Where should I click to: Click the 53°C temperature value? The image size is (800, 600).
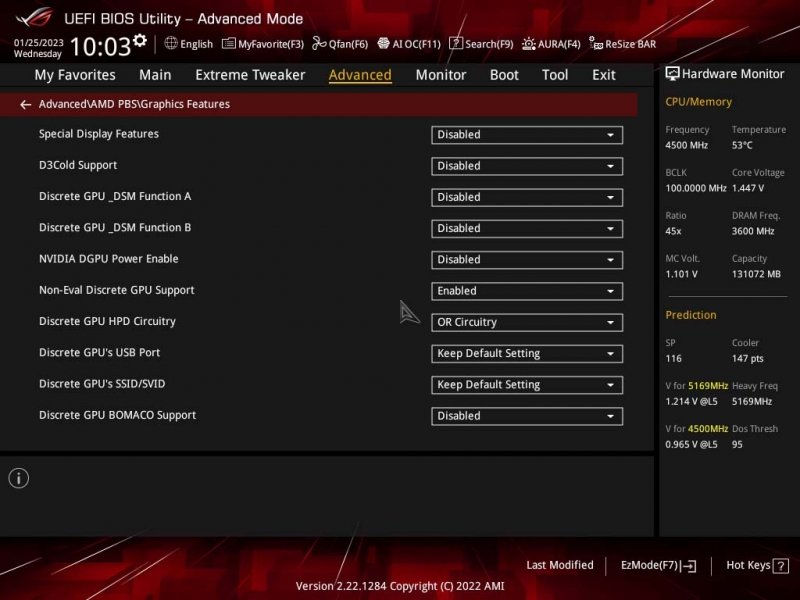742,145
